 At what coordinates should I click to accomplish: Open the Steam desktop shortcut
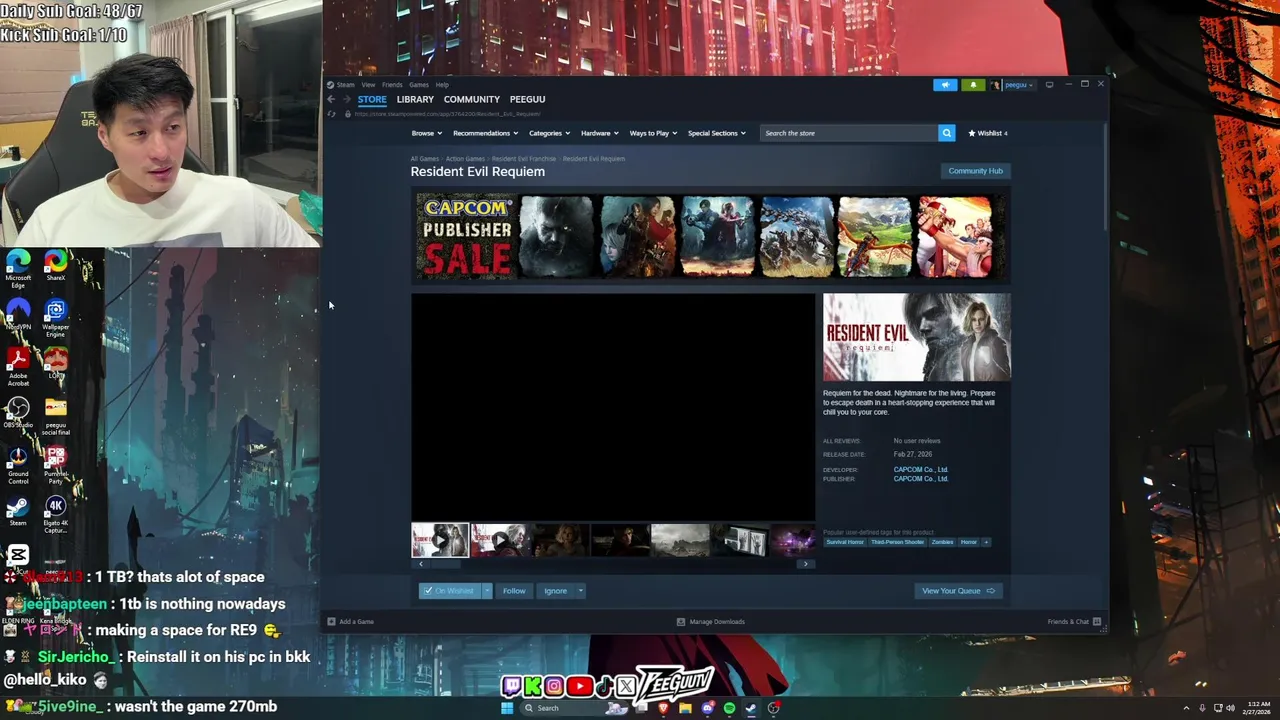(18, 509)
